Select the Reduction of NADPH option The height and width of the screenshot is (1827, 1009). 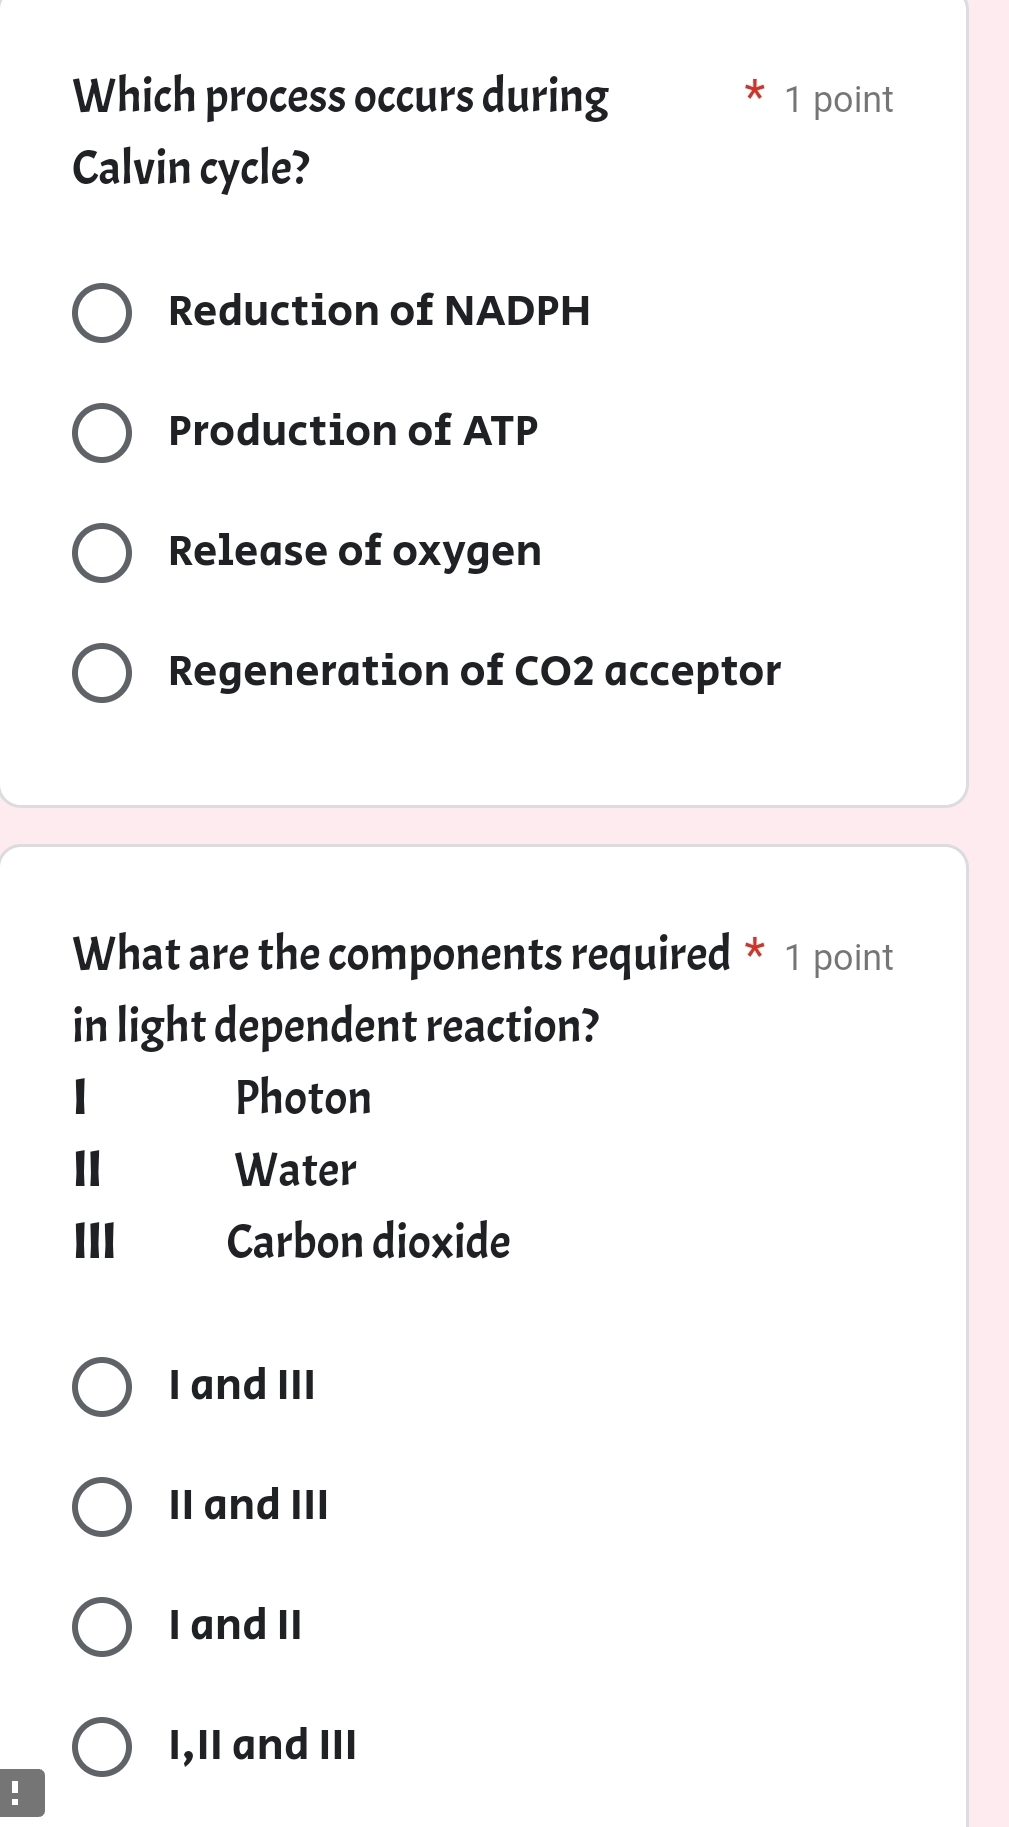103,312
